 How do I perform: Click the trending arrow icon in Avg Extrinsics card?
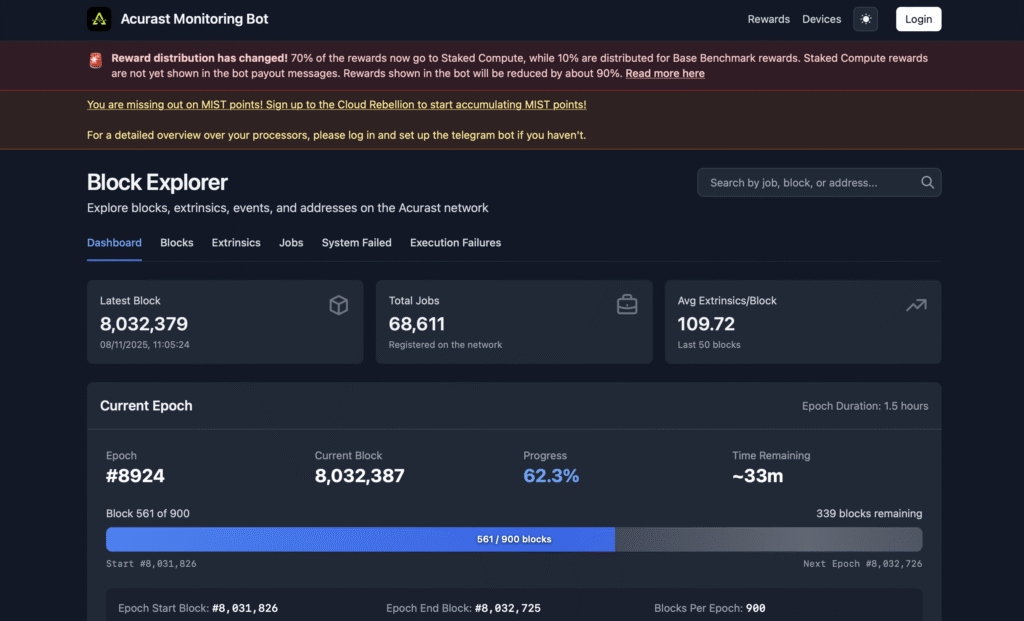click(916, 305)
